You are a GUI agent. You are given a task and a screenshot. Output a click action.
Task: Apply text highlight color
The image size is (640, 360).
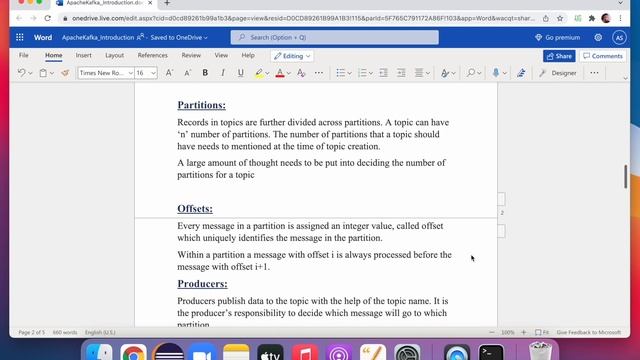[259, 73]
